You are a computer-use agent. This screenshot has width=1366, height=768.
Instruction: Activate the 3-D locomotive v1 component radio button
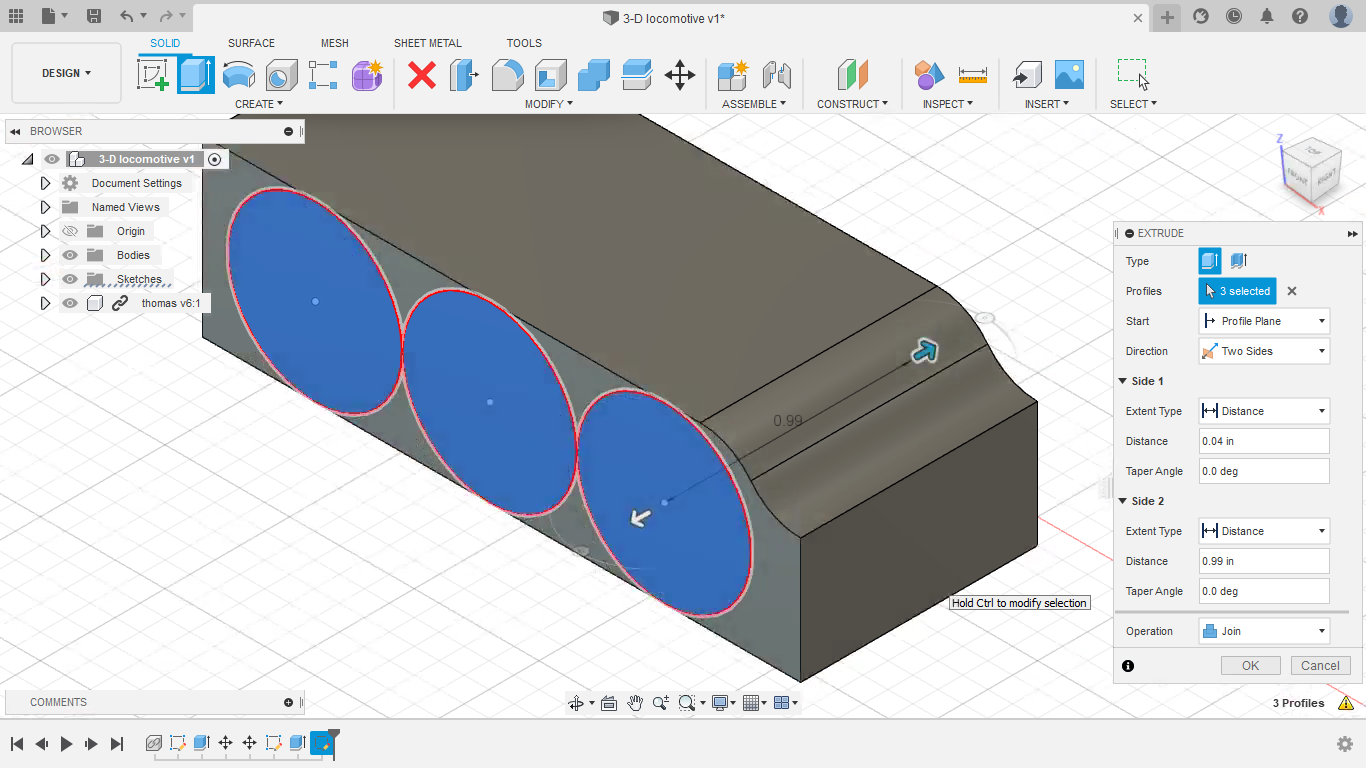point(214,159)
